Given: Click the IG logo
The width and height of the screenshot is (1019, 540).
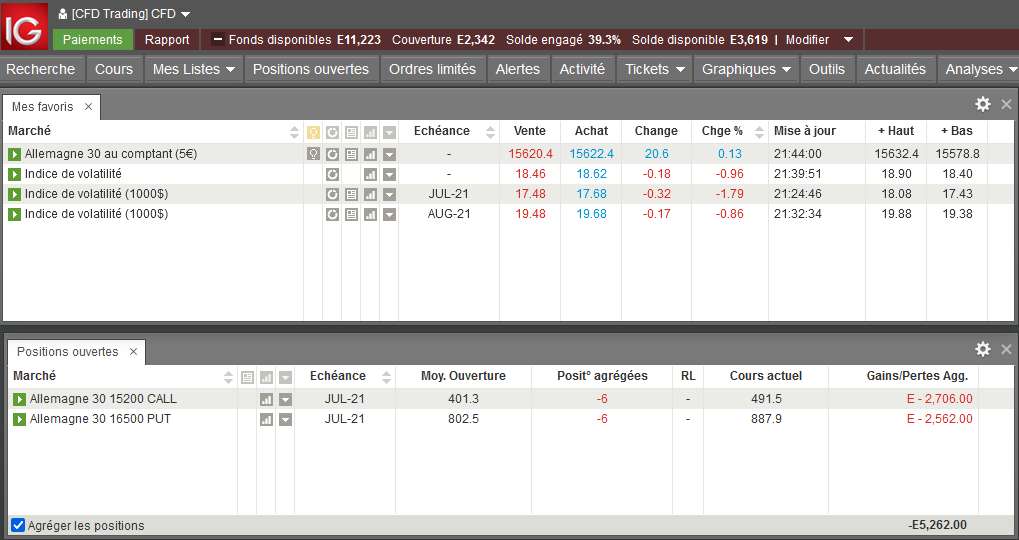Looking at the screenshot, I should 24,26.
